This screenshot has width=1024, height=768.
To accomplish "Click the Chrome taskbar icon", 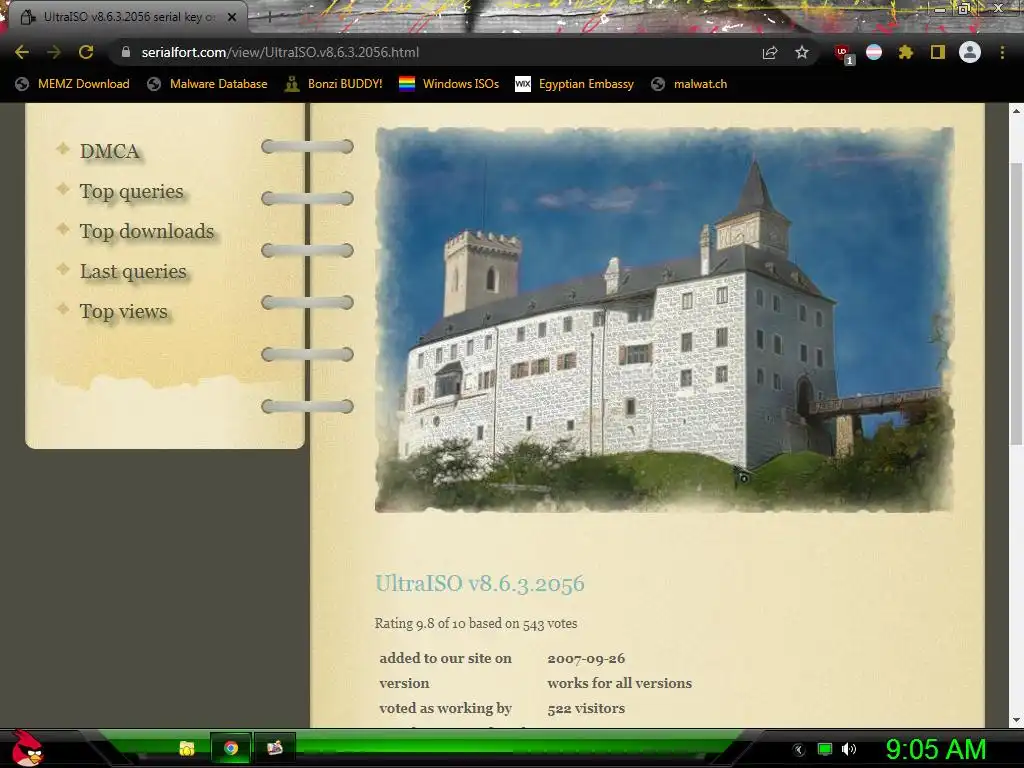I will click(x=231, y=748).
